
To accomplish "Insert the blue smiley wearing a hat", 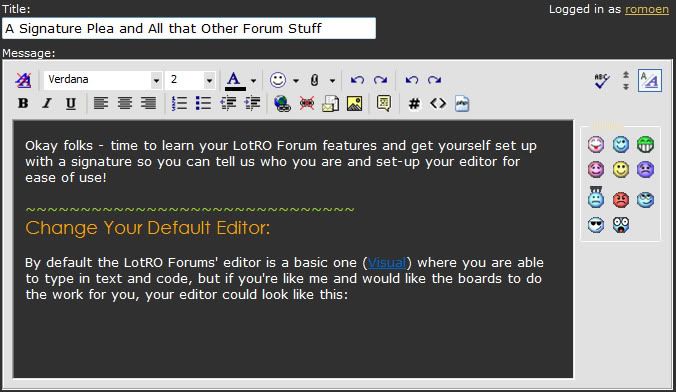I will pyautogui.click(x=596, y=198).
